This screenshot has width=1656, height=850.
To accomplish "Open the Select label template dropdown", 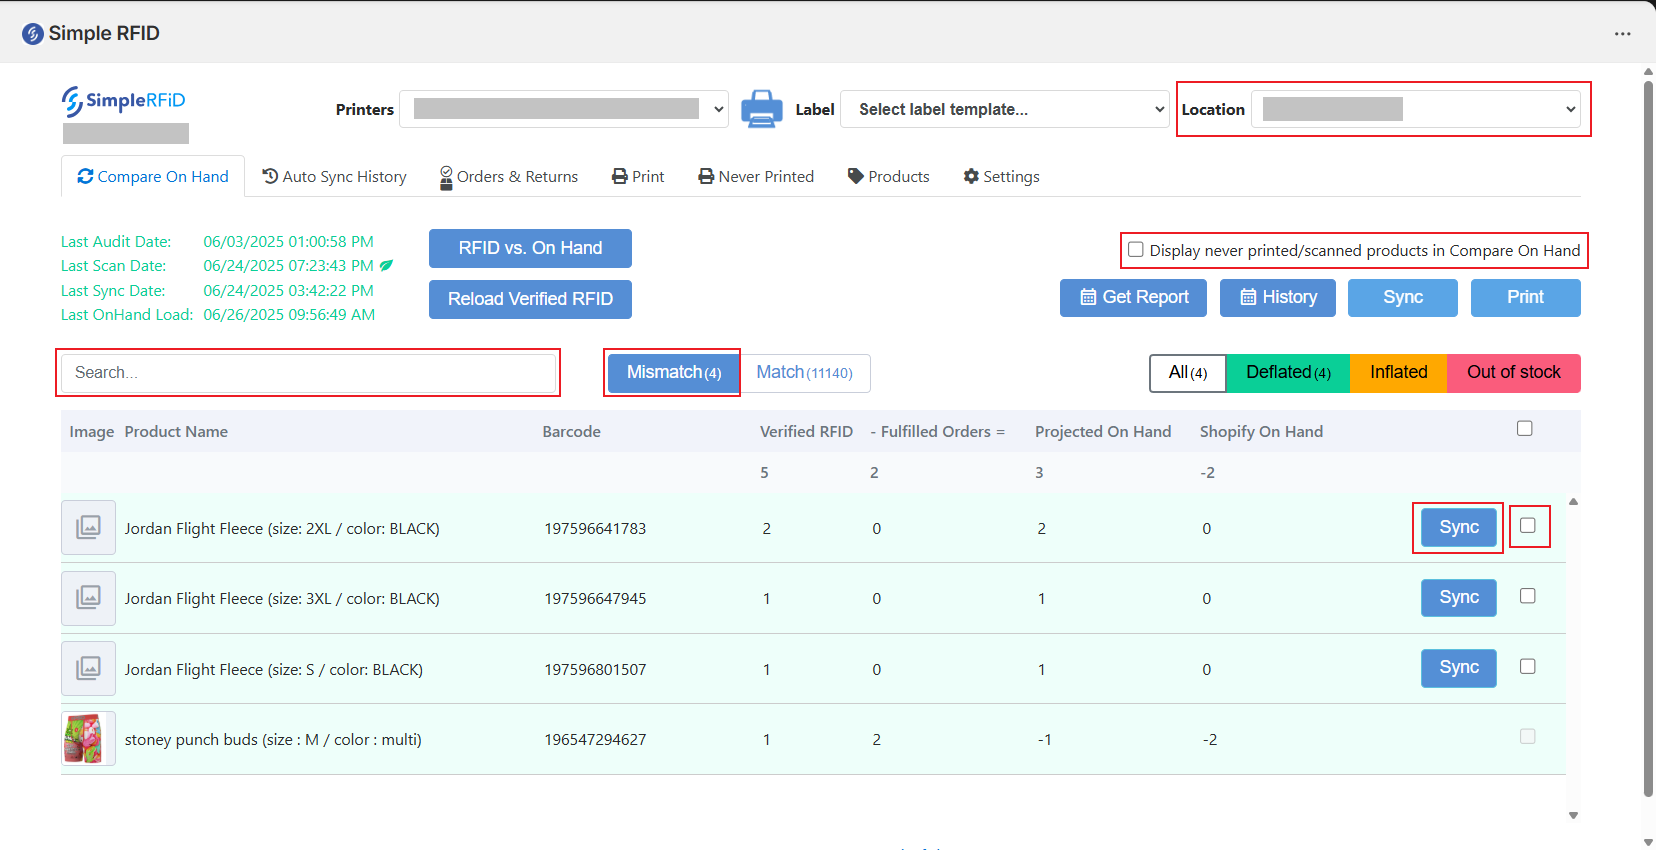I will tap(1005, 109).
